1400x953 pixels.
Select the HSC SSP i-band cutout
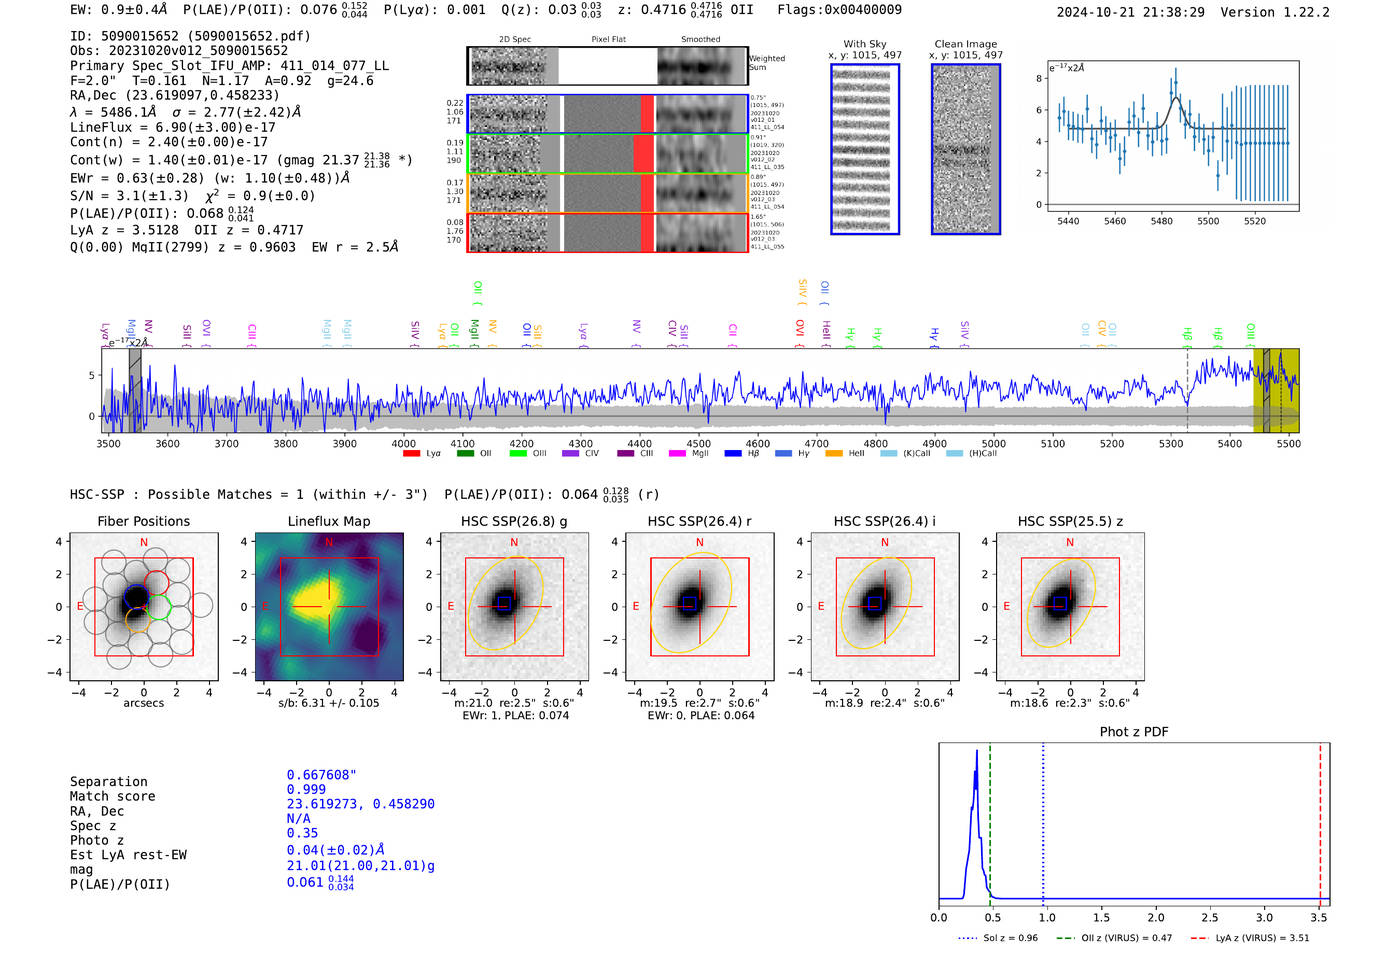[x=885, y=606]
